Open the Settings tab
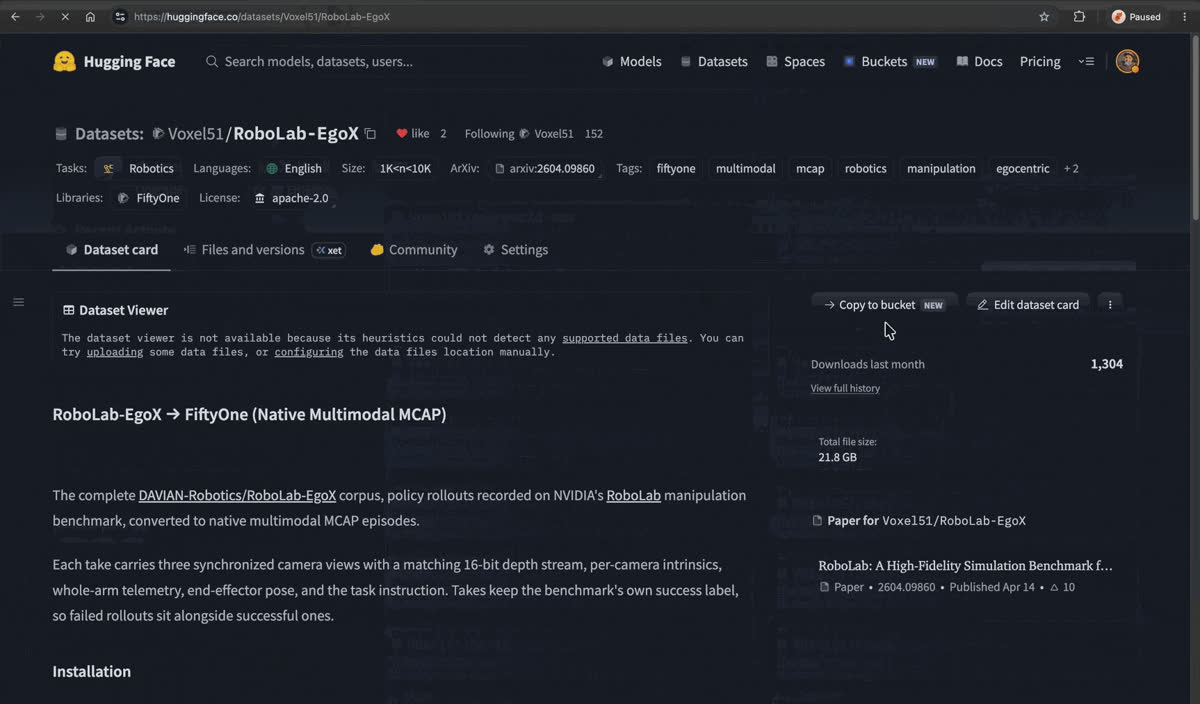 click(515, 250)
